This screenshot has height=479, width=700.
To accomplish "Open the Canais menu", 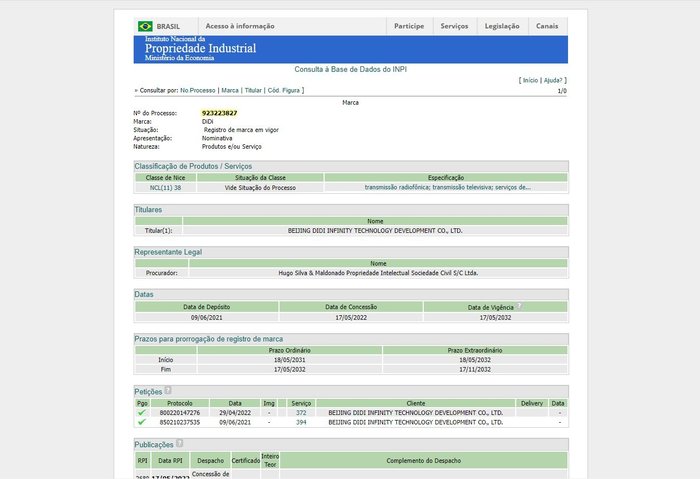I will tap(547, 26).
